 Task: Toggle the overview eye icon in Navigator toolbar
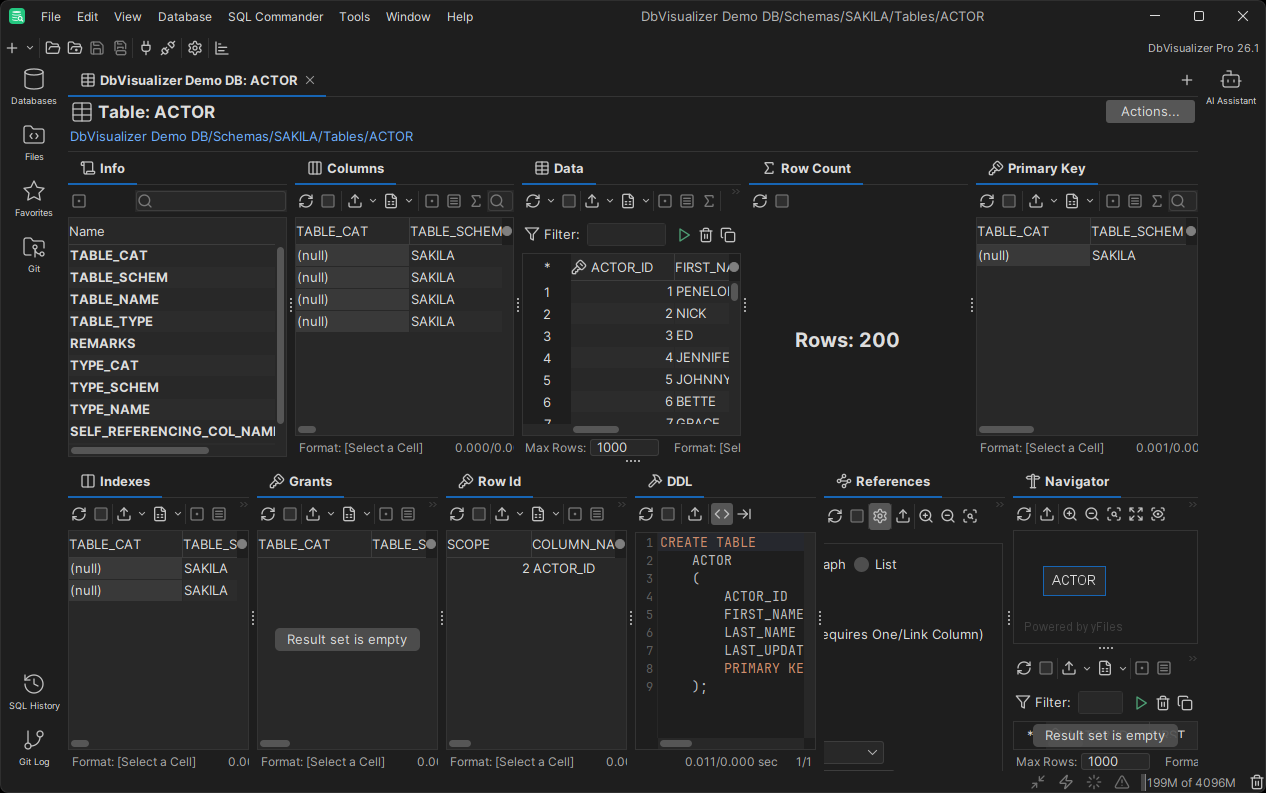tap(1158, 514)
